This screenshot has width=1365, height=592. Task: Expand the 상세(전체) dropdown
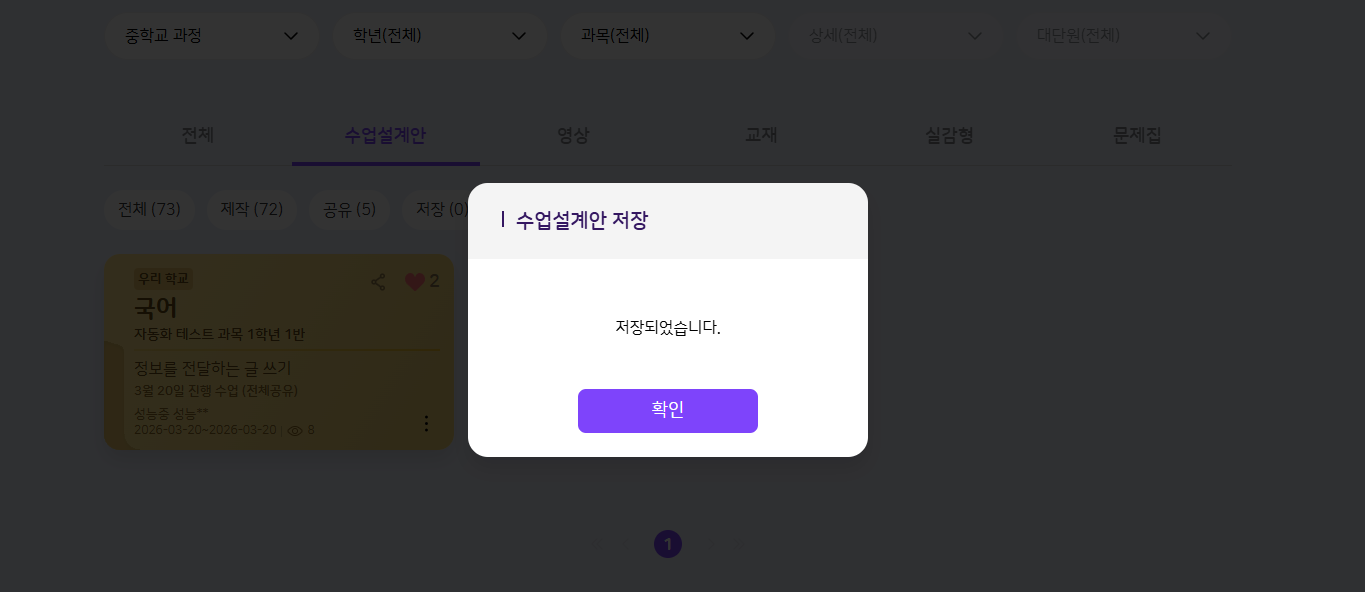[x=896, y=36]
